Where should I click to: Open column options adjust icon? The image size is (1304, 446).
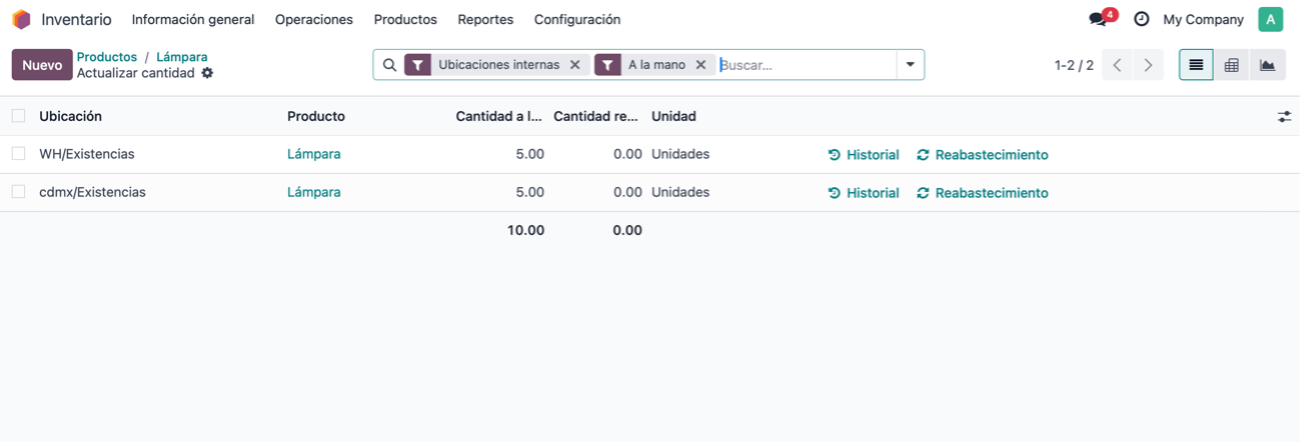point(1285,117)
